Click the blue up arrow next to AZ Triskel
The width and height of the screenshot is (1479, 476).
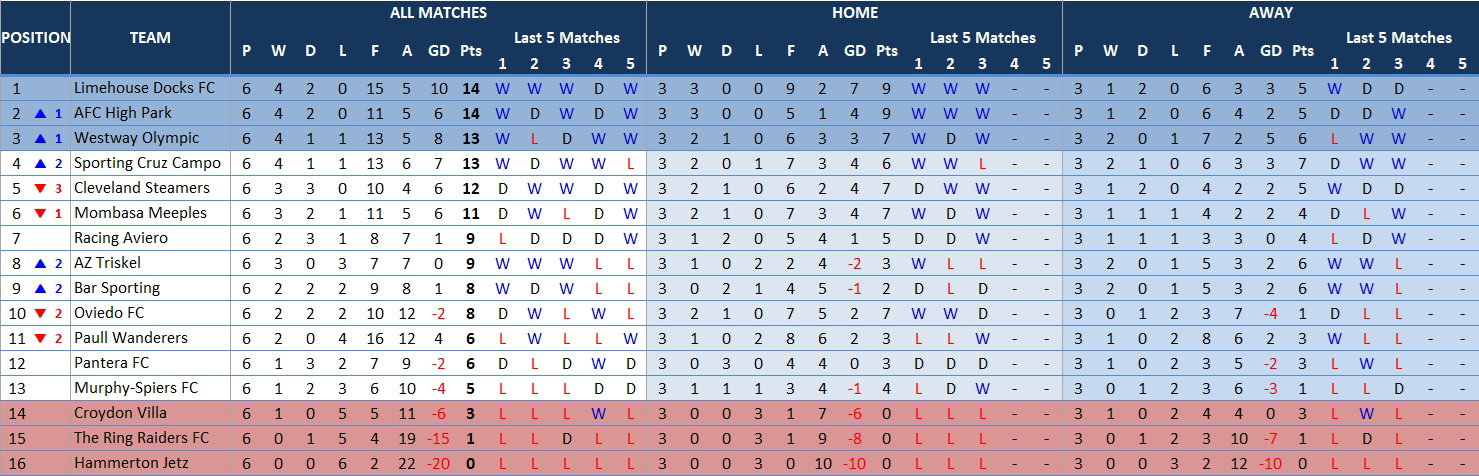41,263
